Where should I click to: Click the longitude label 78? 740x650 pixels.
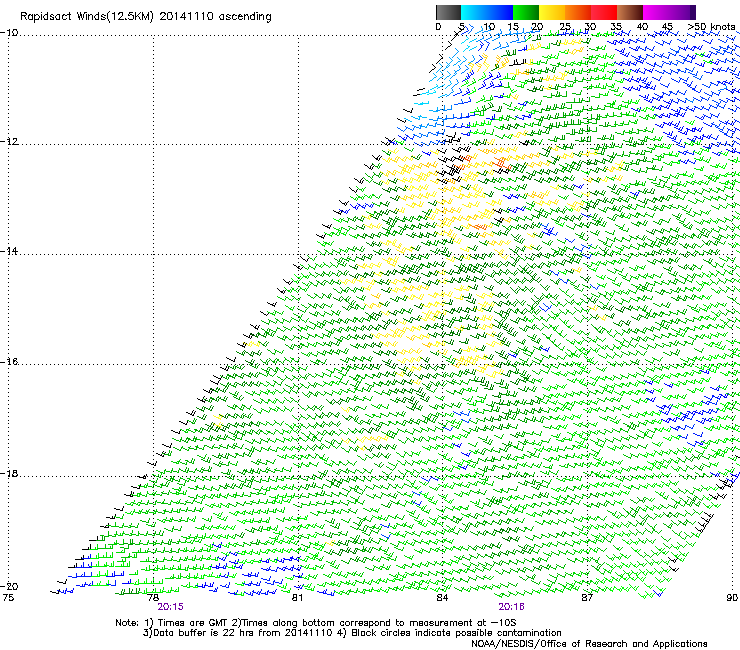tap(153, 598)
